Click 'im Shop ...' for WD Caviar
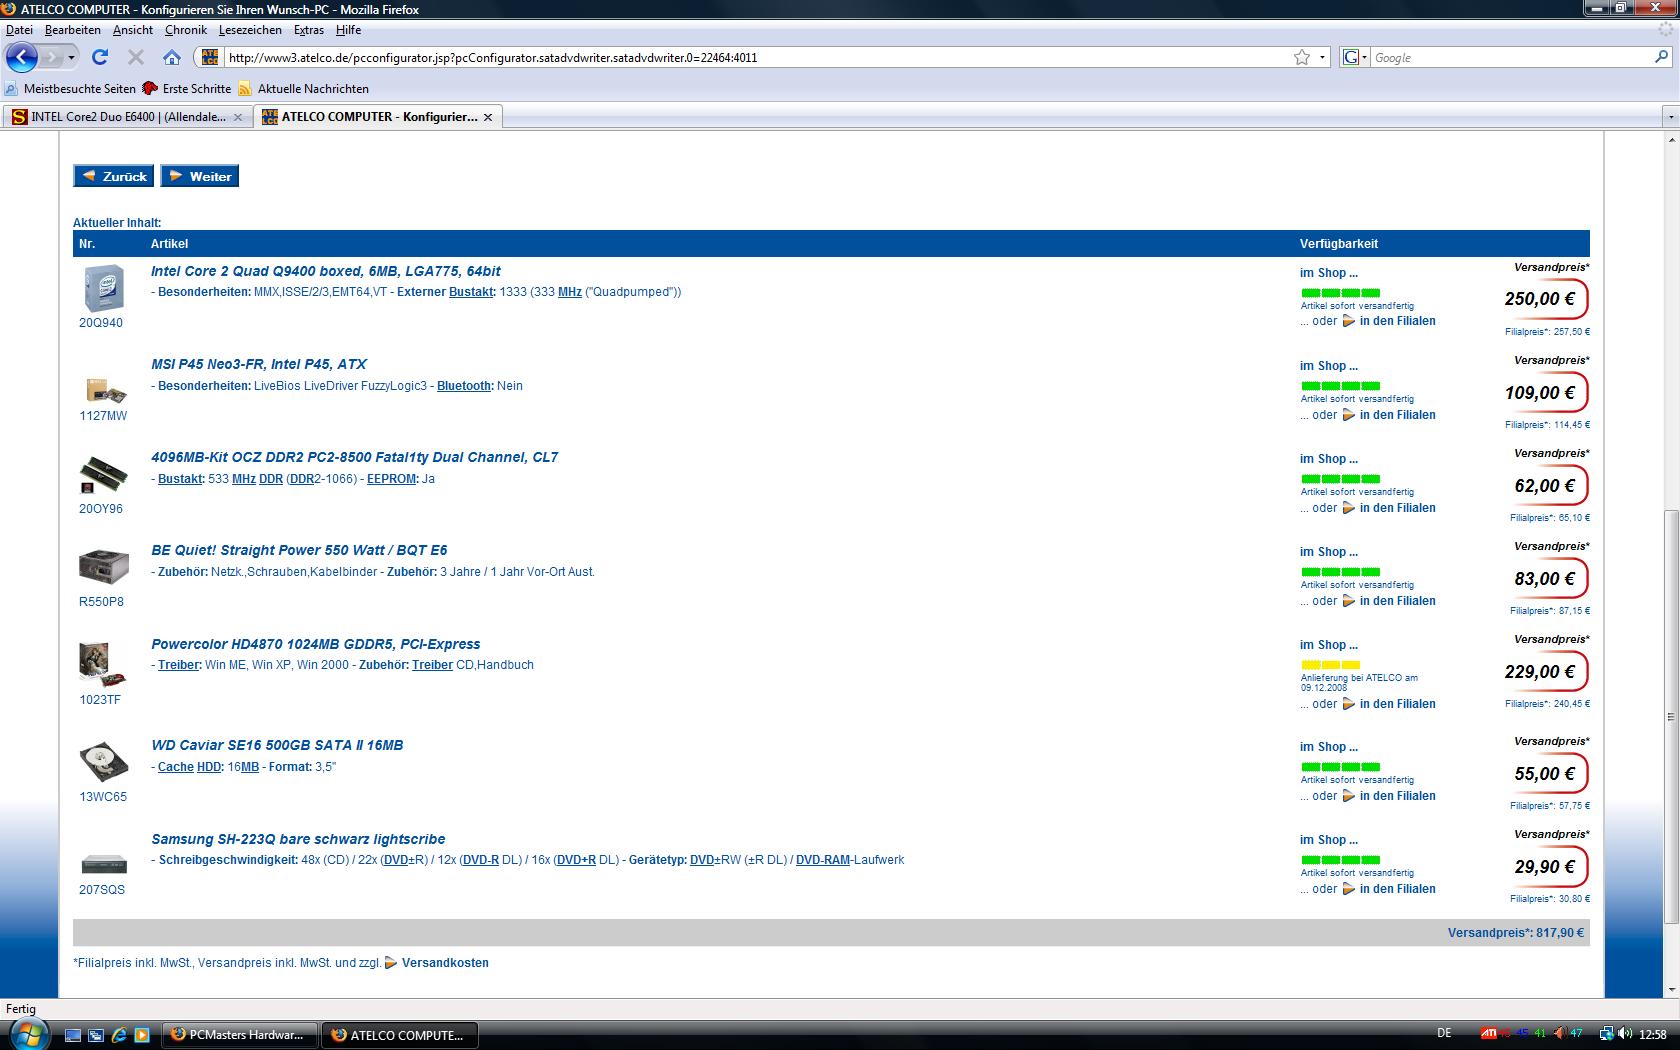This screenshot has height=1050, width=1680. click(x=1329, y=747)
